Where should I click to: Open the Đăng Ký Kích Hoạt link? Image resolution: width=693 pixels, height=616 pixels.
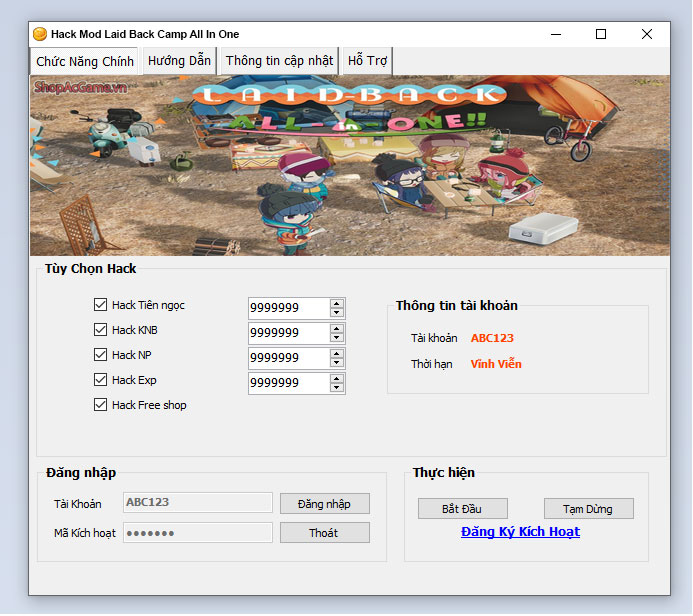520,532
